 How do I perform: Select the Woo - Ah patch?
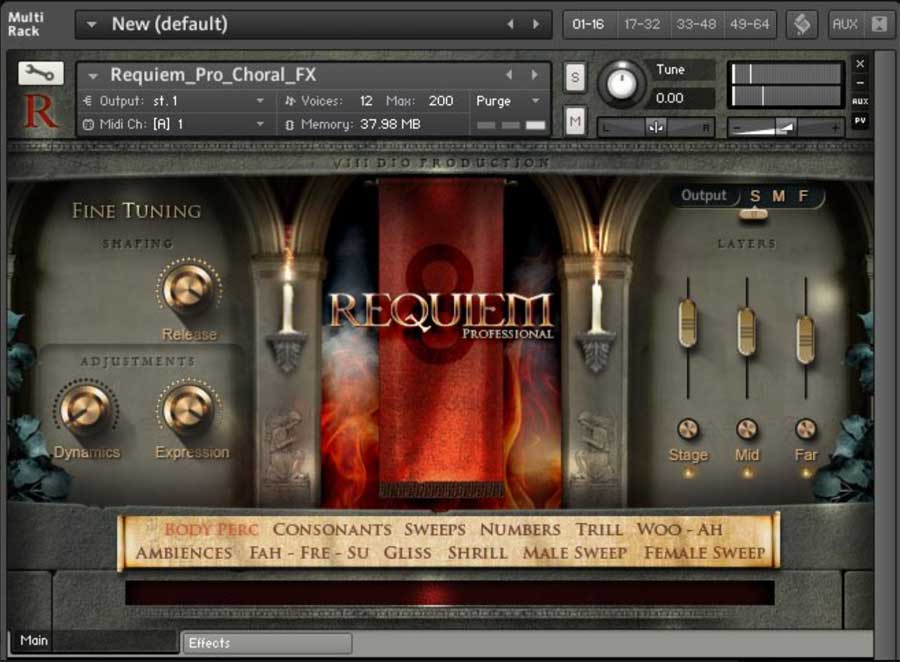tap(680, 529)
